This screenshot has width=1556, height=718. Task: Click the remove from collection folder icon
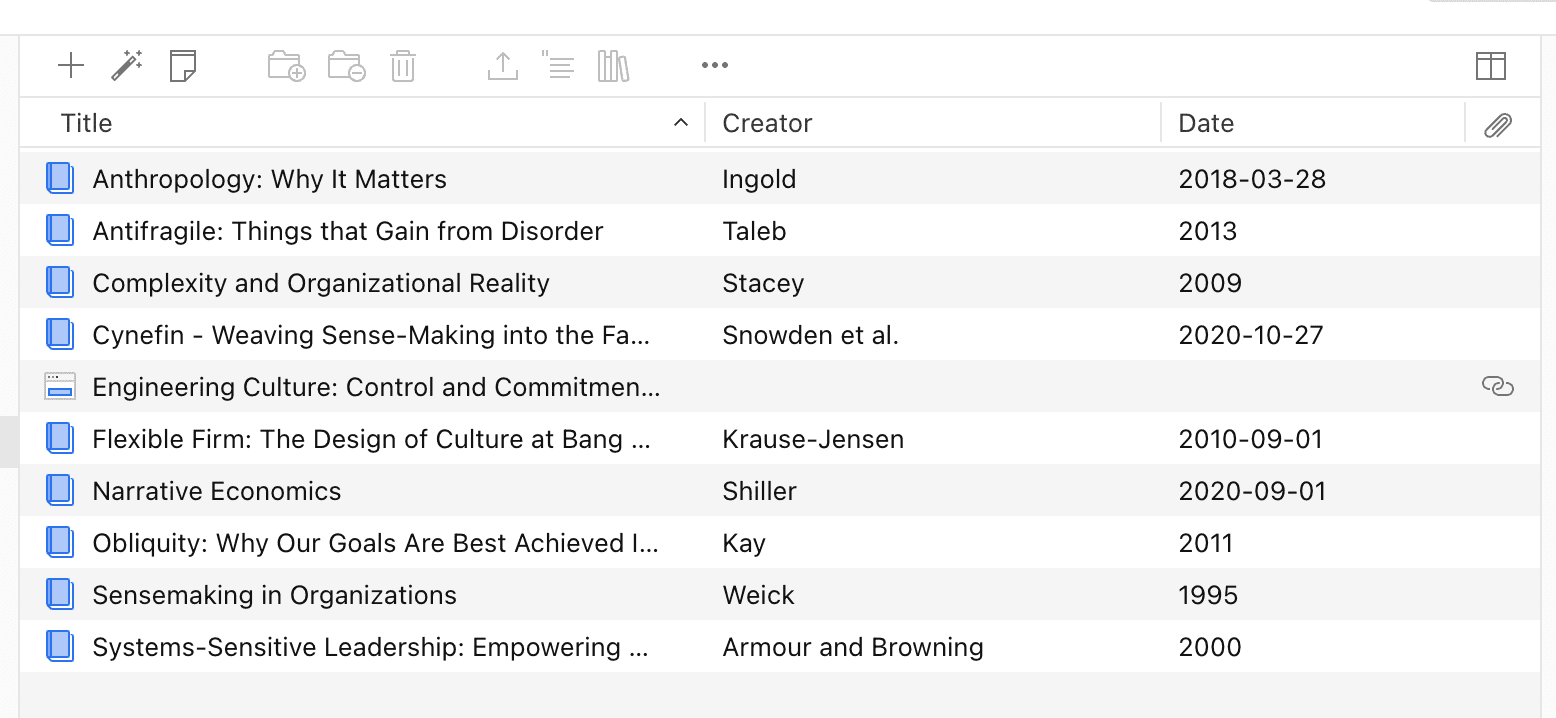346,66
